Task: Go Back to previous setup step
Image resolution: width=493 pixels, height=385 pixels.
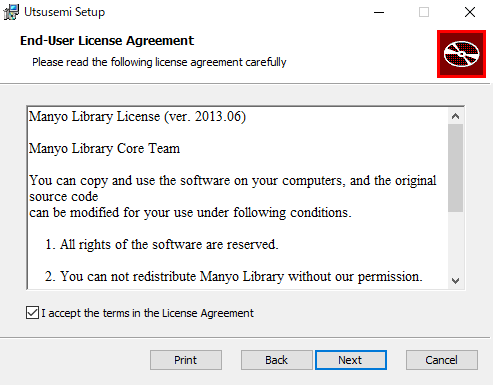Action: tap(277, 360)
